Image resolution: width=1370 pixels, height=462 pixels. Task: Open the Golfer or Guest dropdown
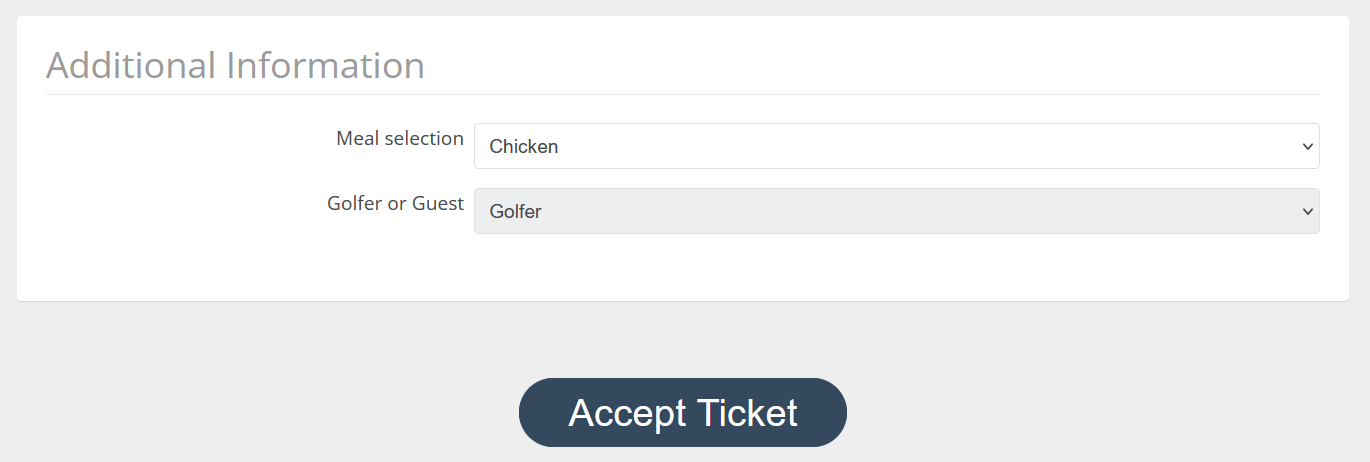point(896,211)
